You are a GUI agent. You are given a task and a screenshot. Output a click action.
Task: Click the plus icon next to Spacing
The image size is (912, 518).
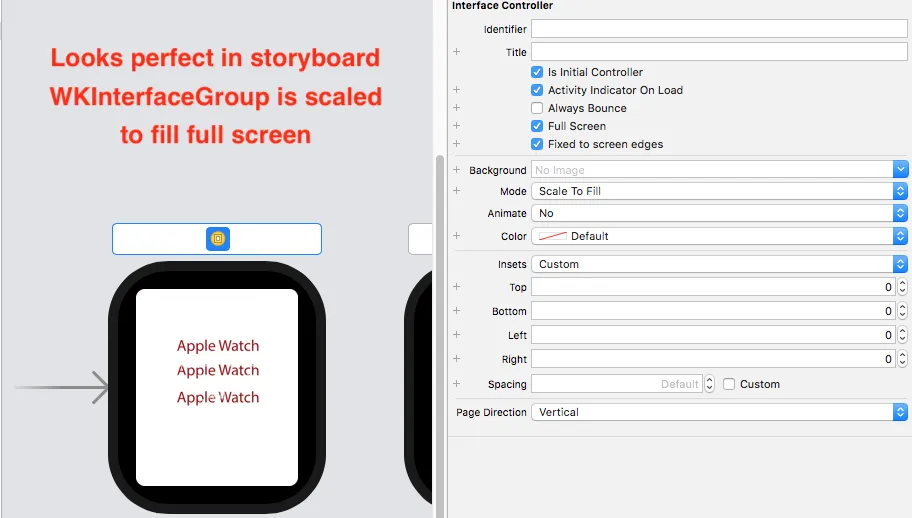457,384
